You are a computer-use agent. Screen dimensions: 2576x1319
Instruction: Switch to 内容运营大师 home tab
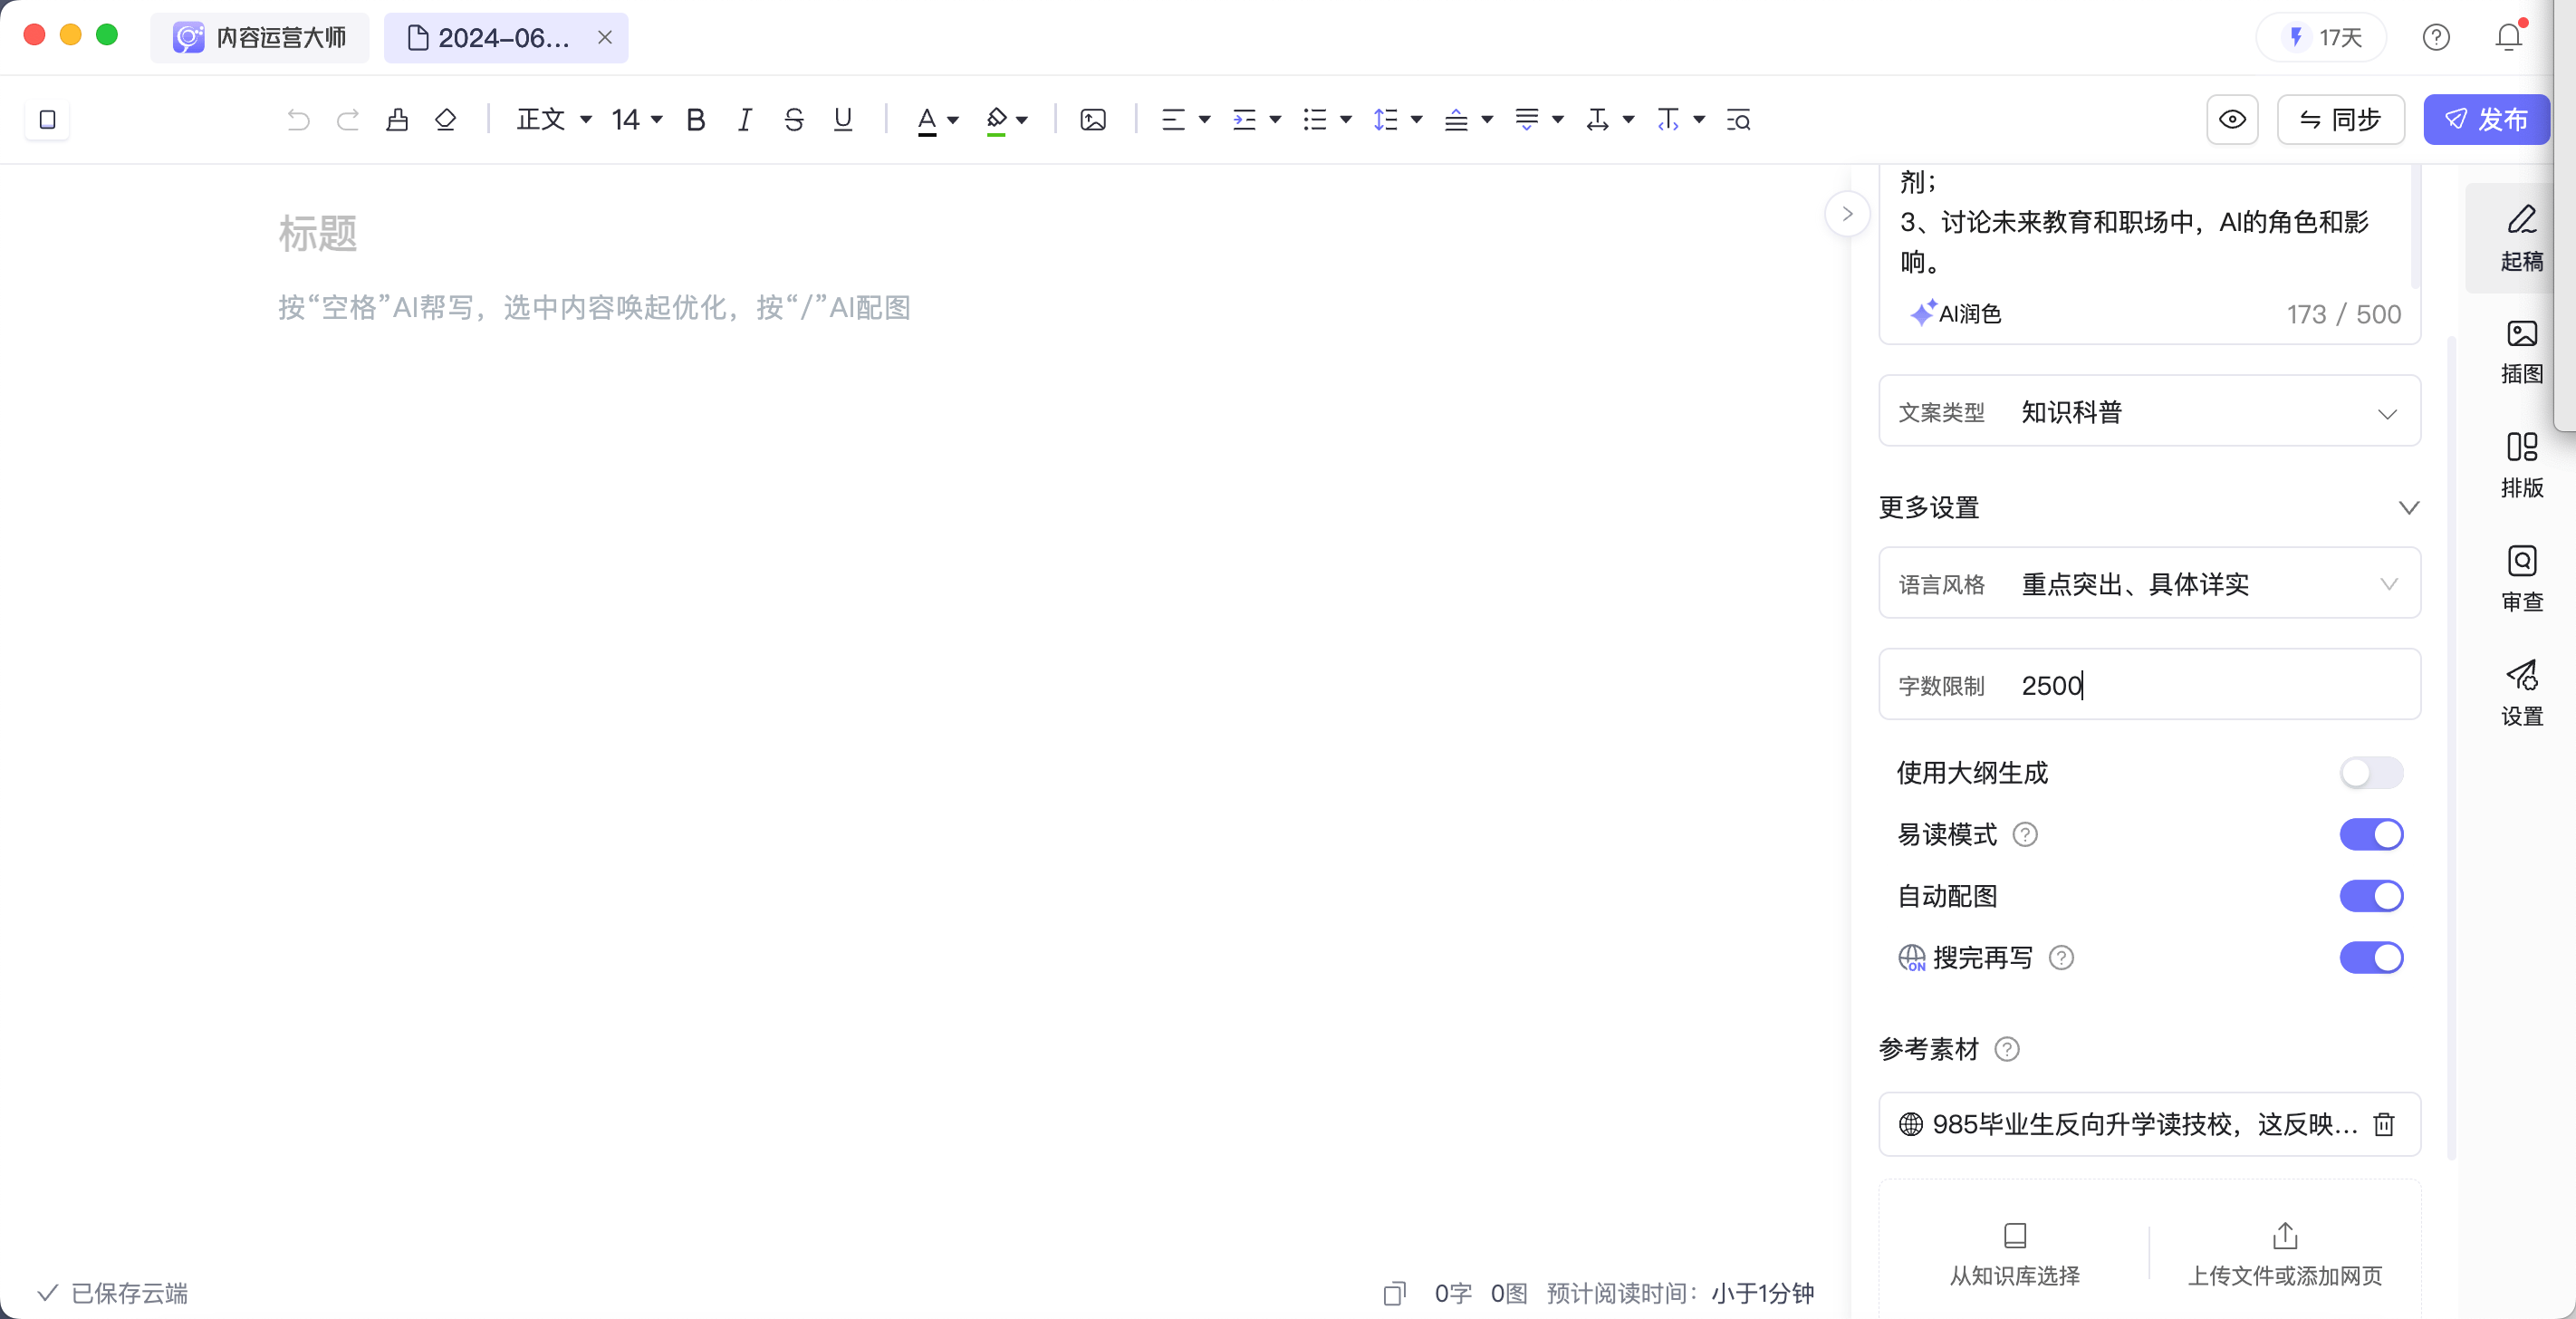click(260, 38)
